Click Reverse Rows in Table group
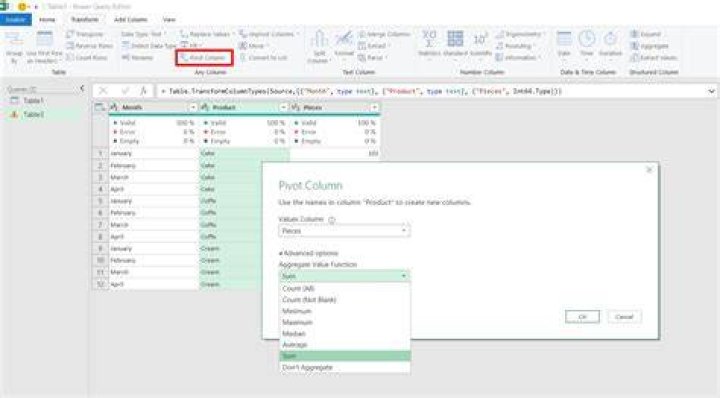This screenshot has width=720, height=398. click(x=90, y=46)
